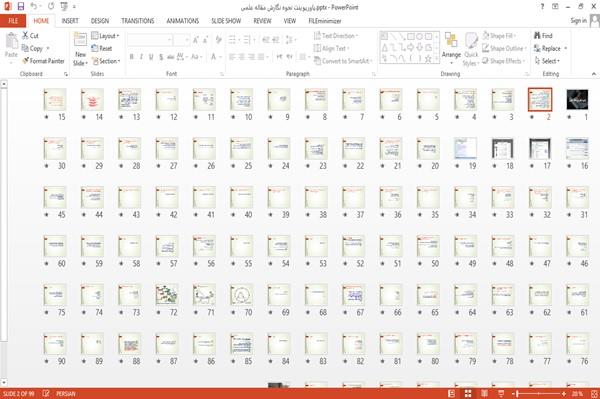Click the Undo arrow icon
The height and width of the screenshot is (399, 600).
(34, 6)
